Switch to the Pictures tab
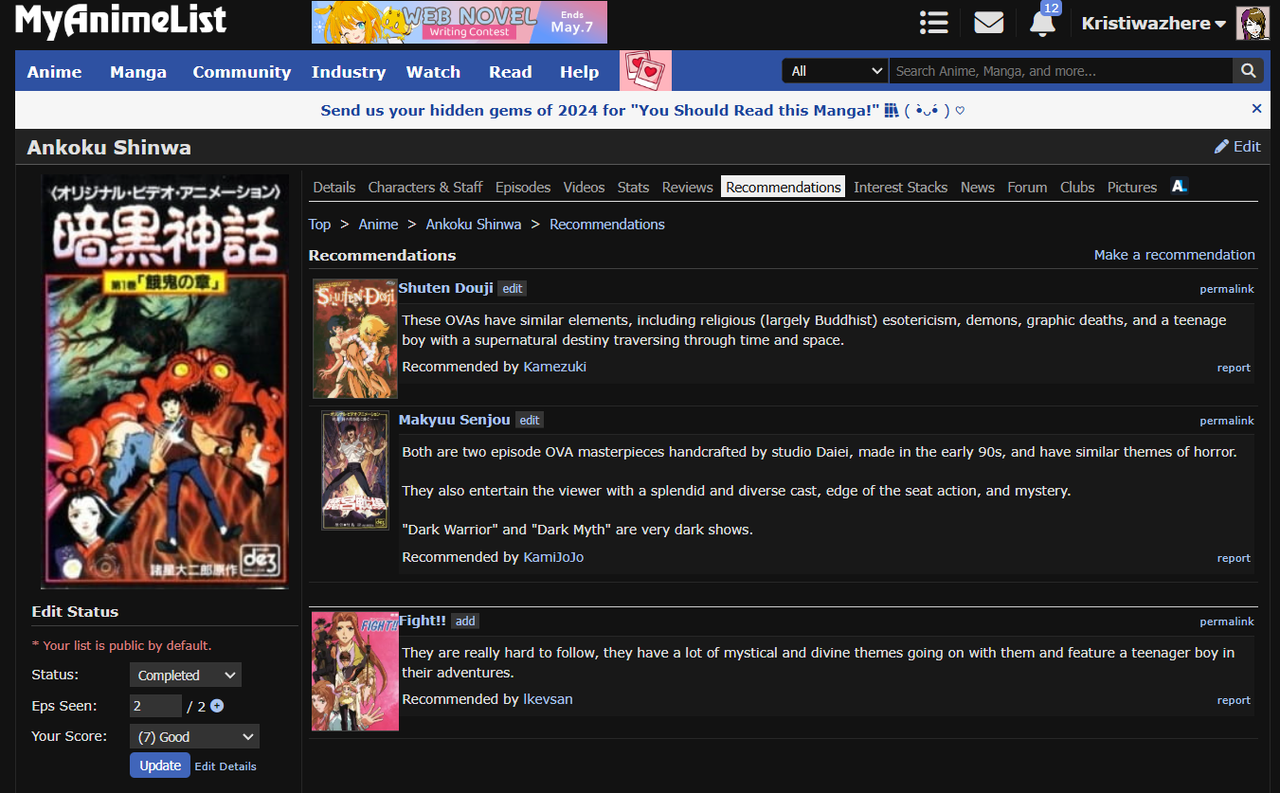 [x=1132, y=187]
